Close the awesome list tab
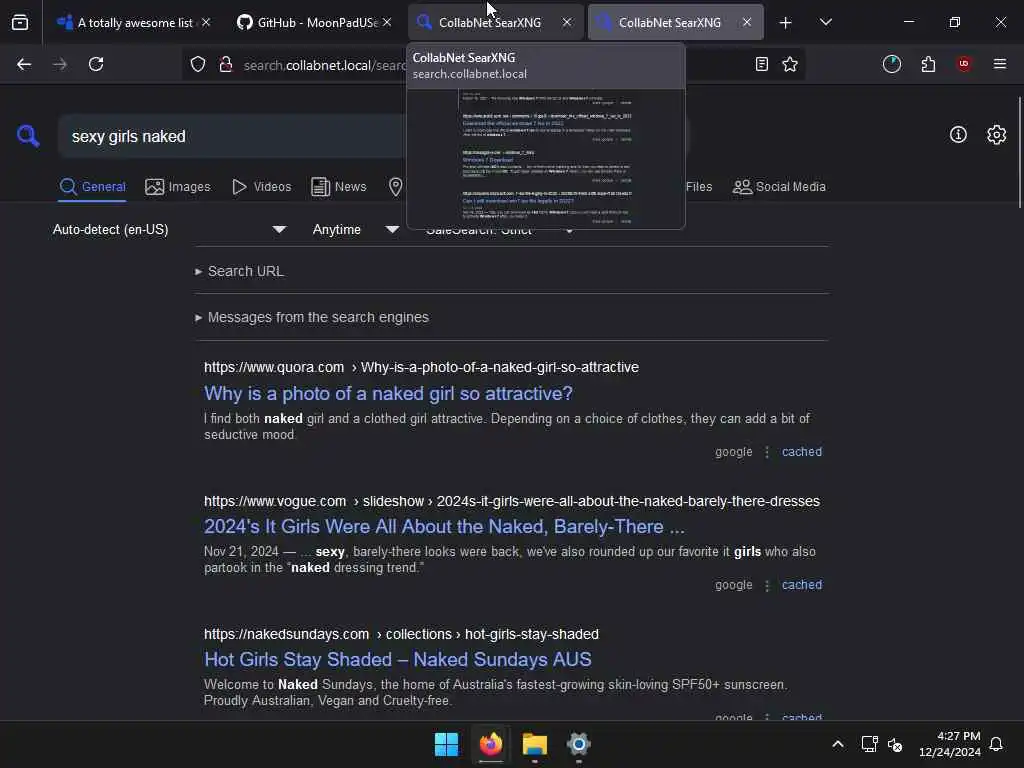The image size is (1024, 768). [206, 22]
